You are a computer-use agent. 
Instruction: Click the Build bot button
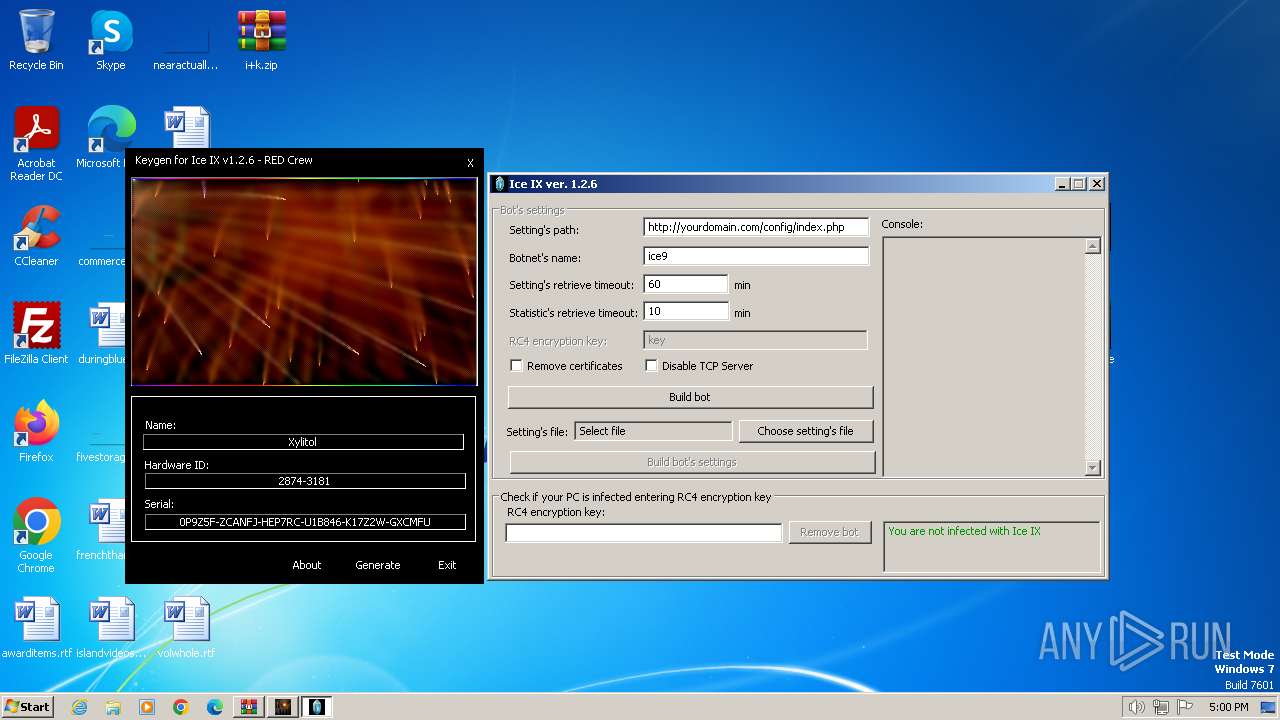pyautogui.click(x=690, y=397)
